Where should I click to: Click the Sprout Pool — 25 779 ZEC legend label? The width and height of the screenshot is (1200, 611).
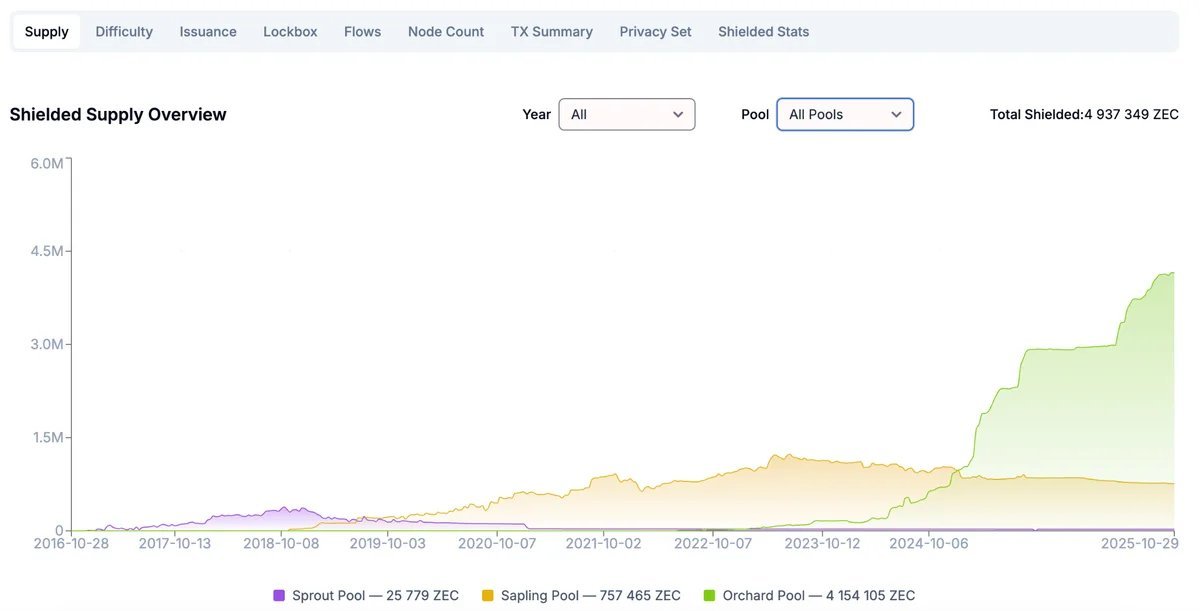point(375,596)
